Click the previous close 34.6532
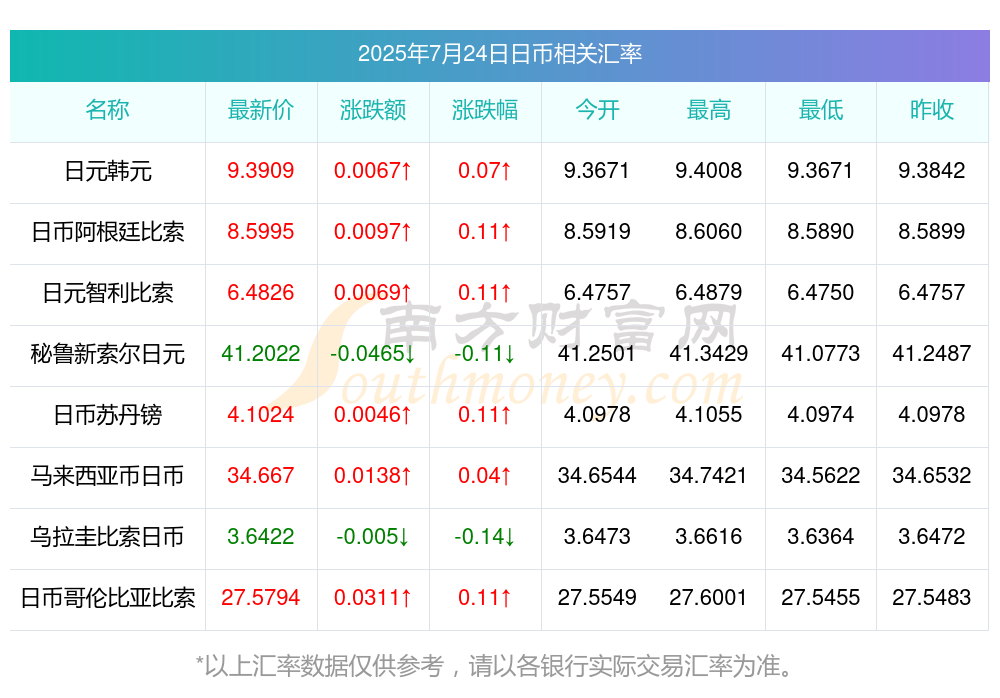 (932, 475)
